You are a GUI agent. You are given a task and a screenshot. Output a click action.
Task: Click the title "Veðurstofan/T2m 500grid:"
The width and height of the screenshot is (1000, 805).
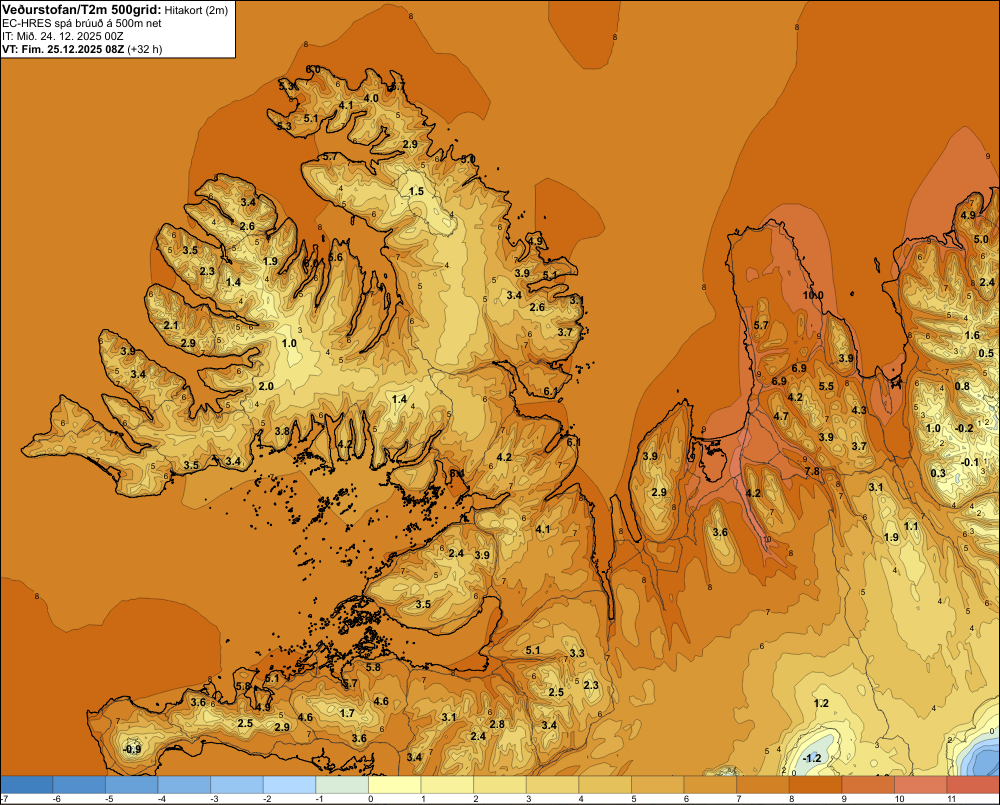tap(82, 9)
